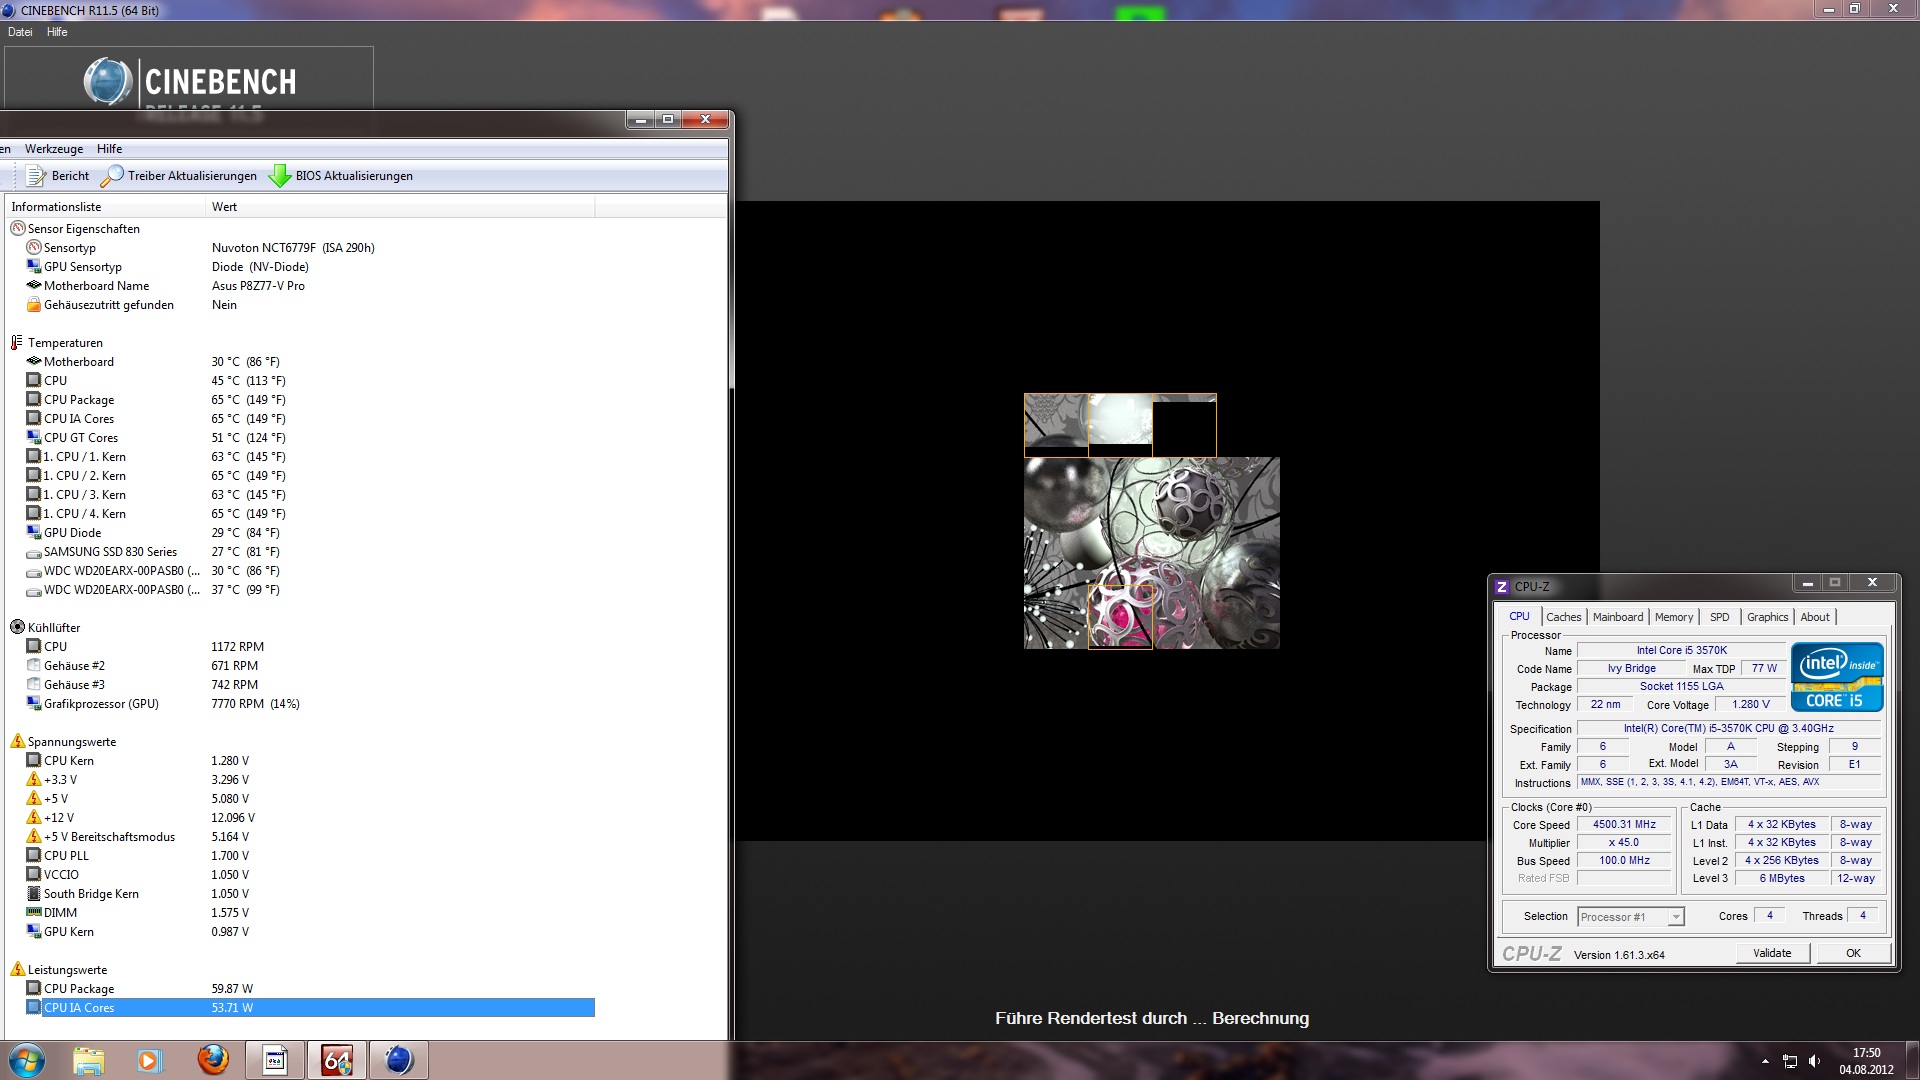Click the Windows Start orb
Viewport: 1920px width, 1080px height.
click(27, 1060)
